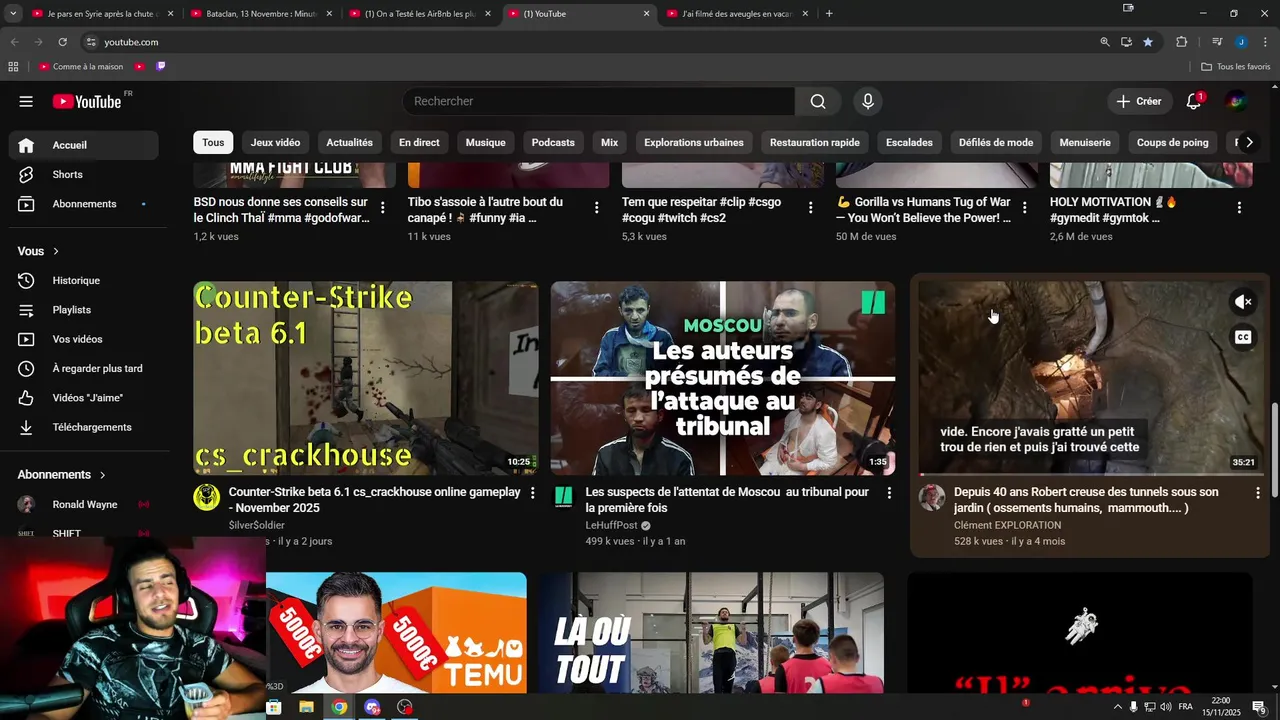Open options menu for Tibo s'assoie short
The width and height of the screenshot is (1280, 720).
coord(597,208)
